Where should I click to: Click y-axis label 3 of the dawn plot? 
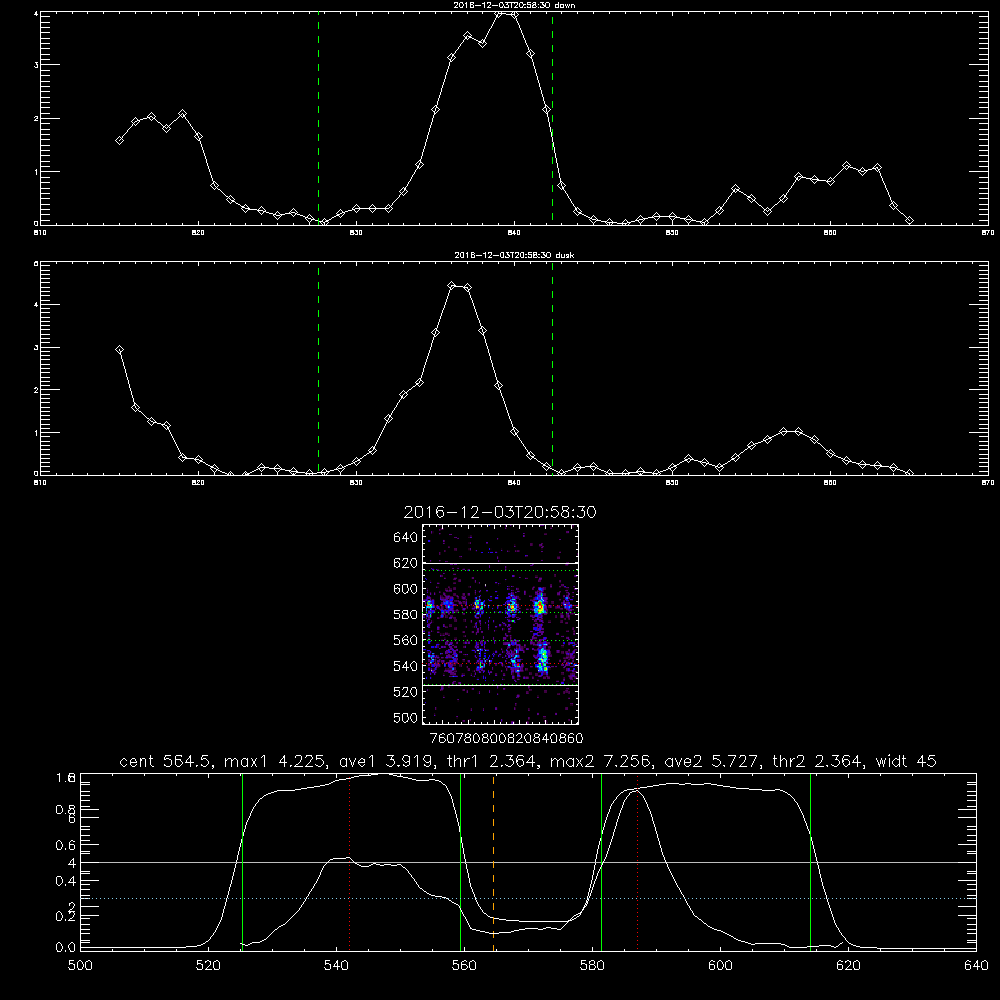(x=36, y=65)
